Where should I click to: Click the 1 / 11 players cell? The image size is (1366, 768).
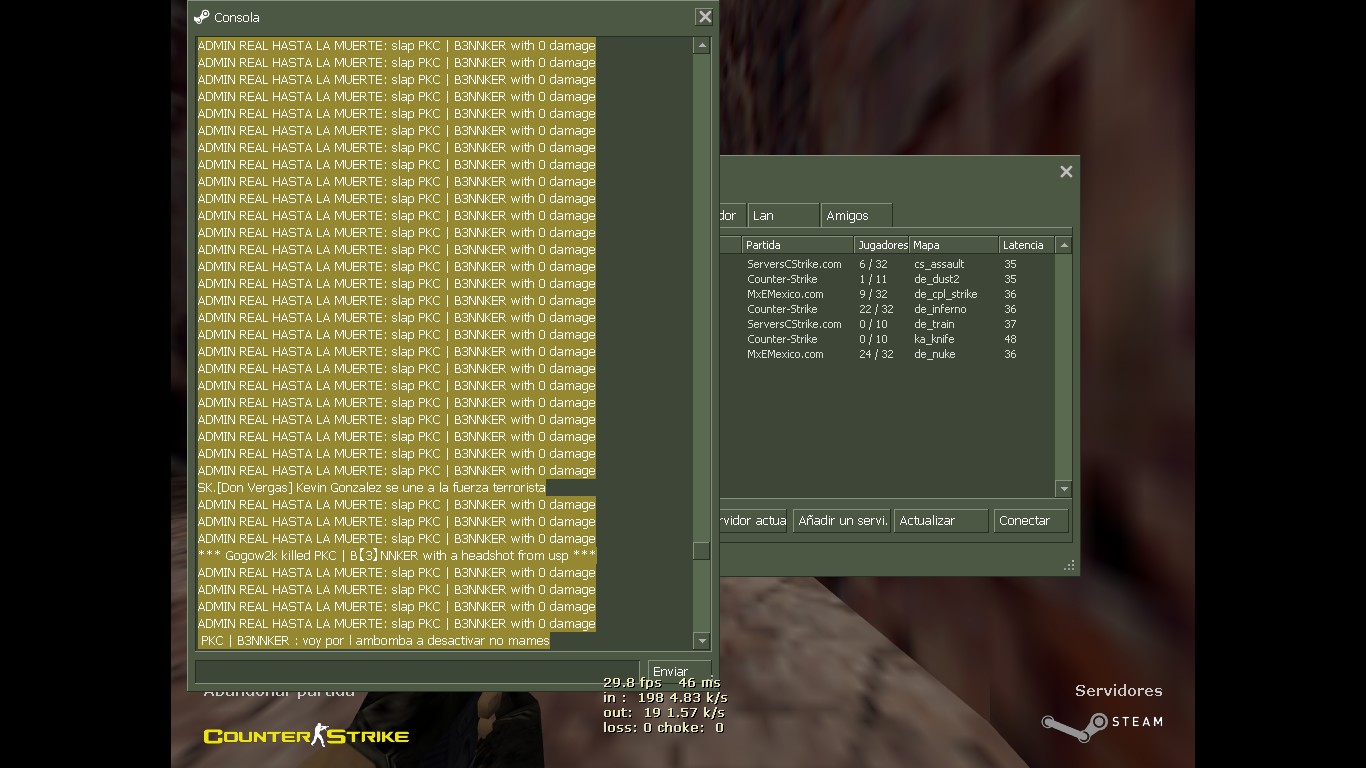click(872, 280)
